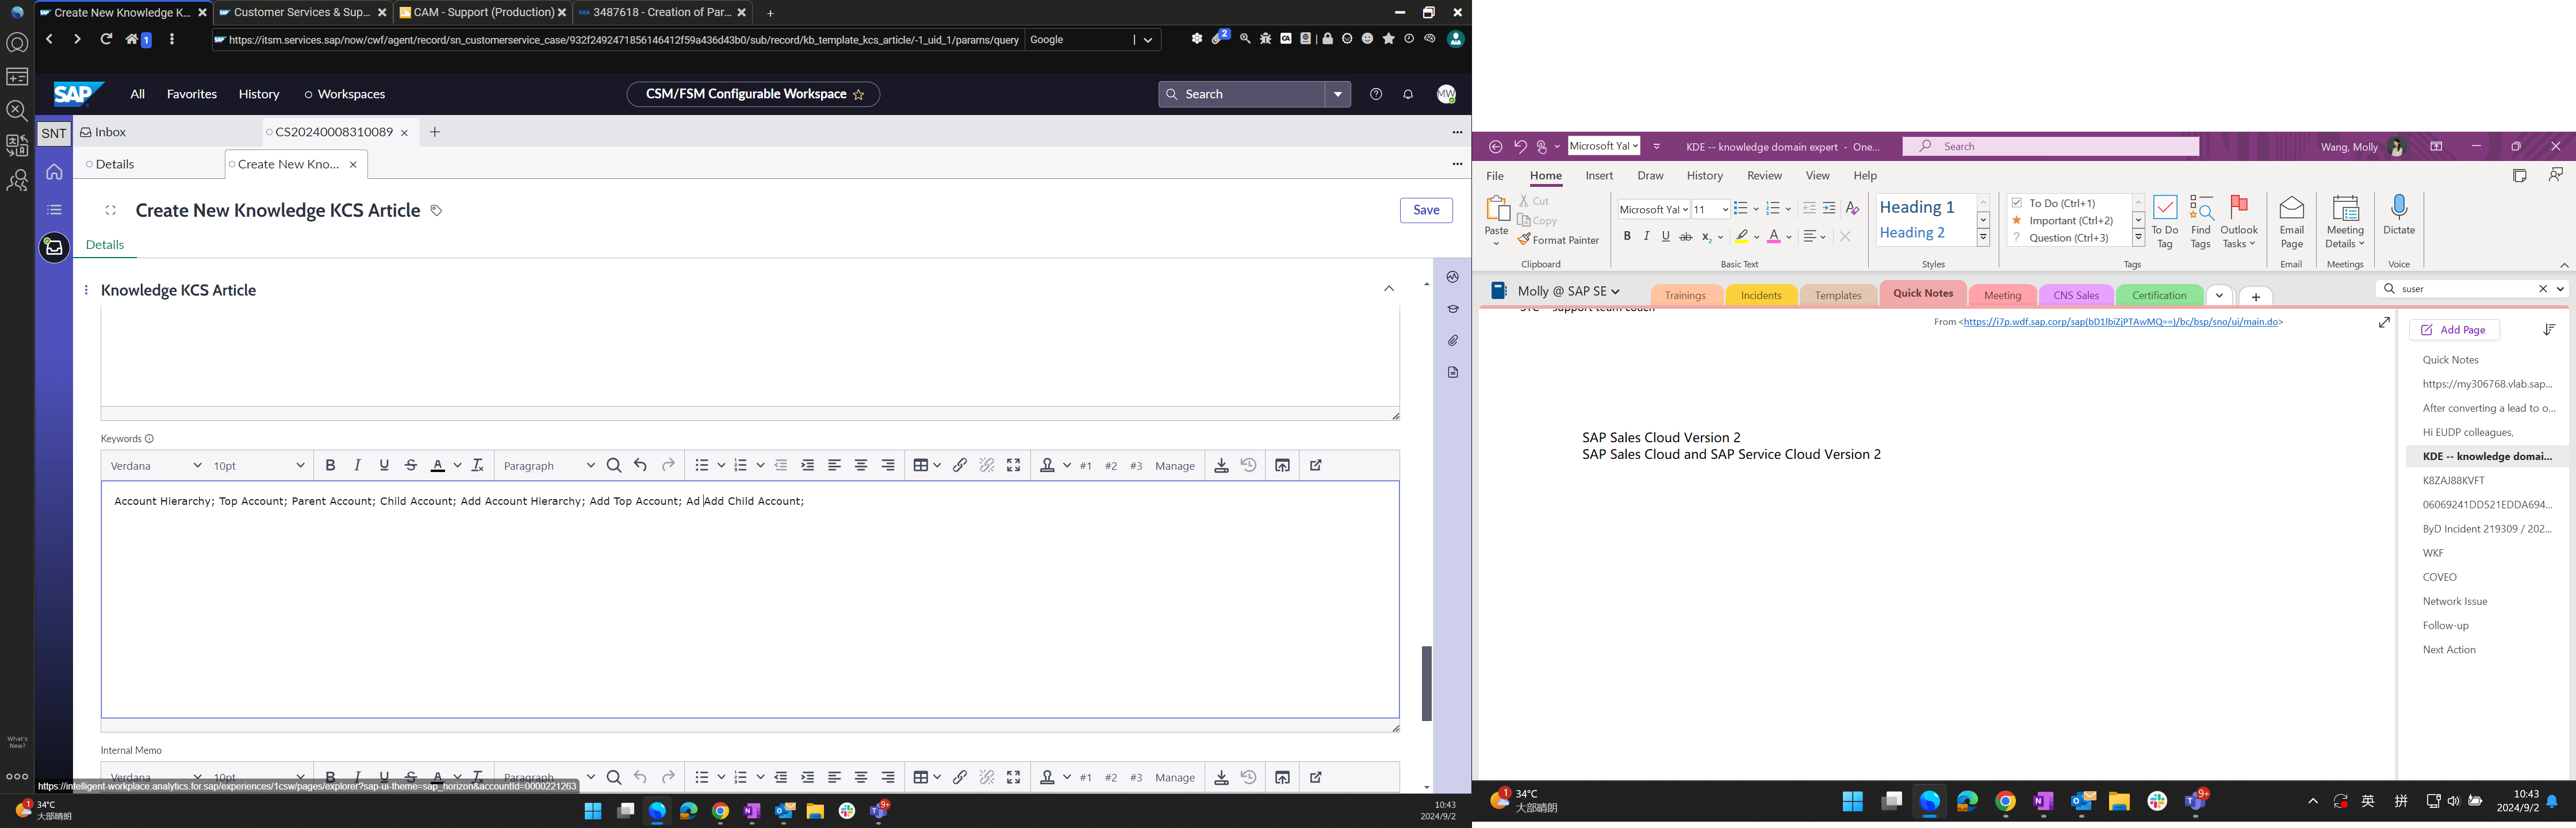Viewport: 2576px width, 828px height.
Task: Open the i7p.wdf.sap.corp link in OneNote
Action: tap(2121, 322)
